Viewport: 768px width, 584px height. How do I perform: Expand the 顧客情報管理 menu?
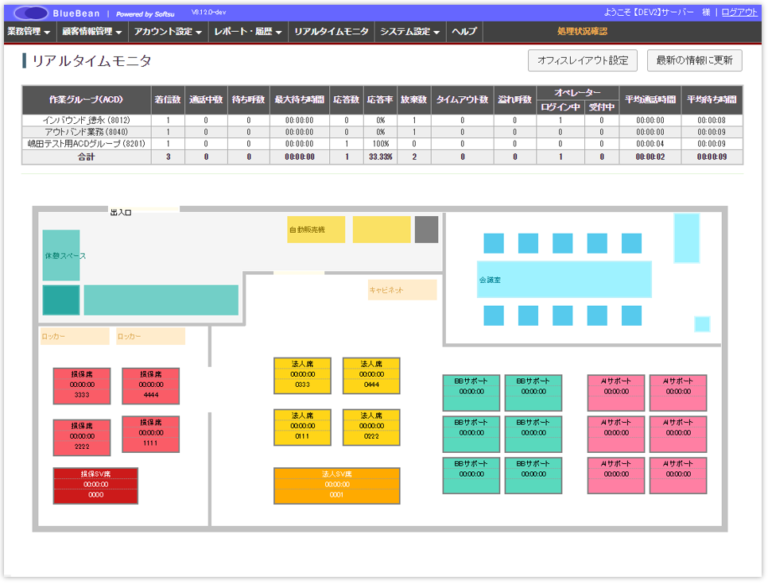coord(91,32)
